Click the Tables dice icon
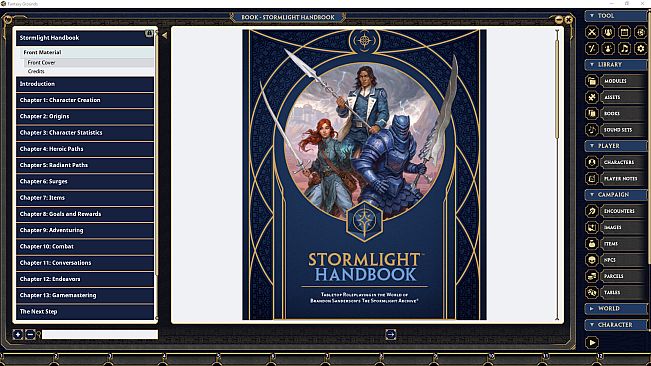 coord(592,292)
